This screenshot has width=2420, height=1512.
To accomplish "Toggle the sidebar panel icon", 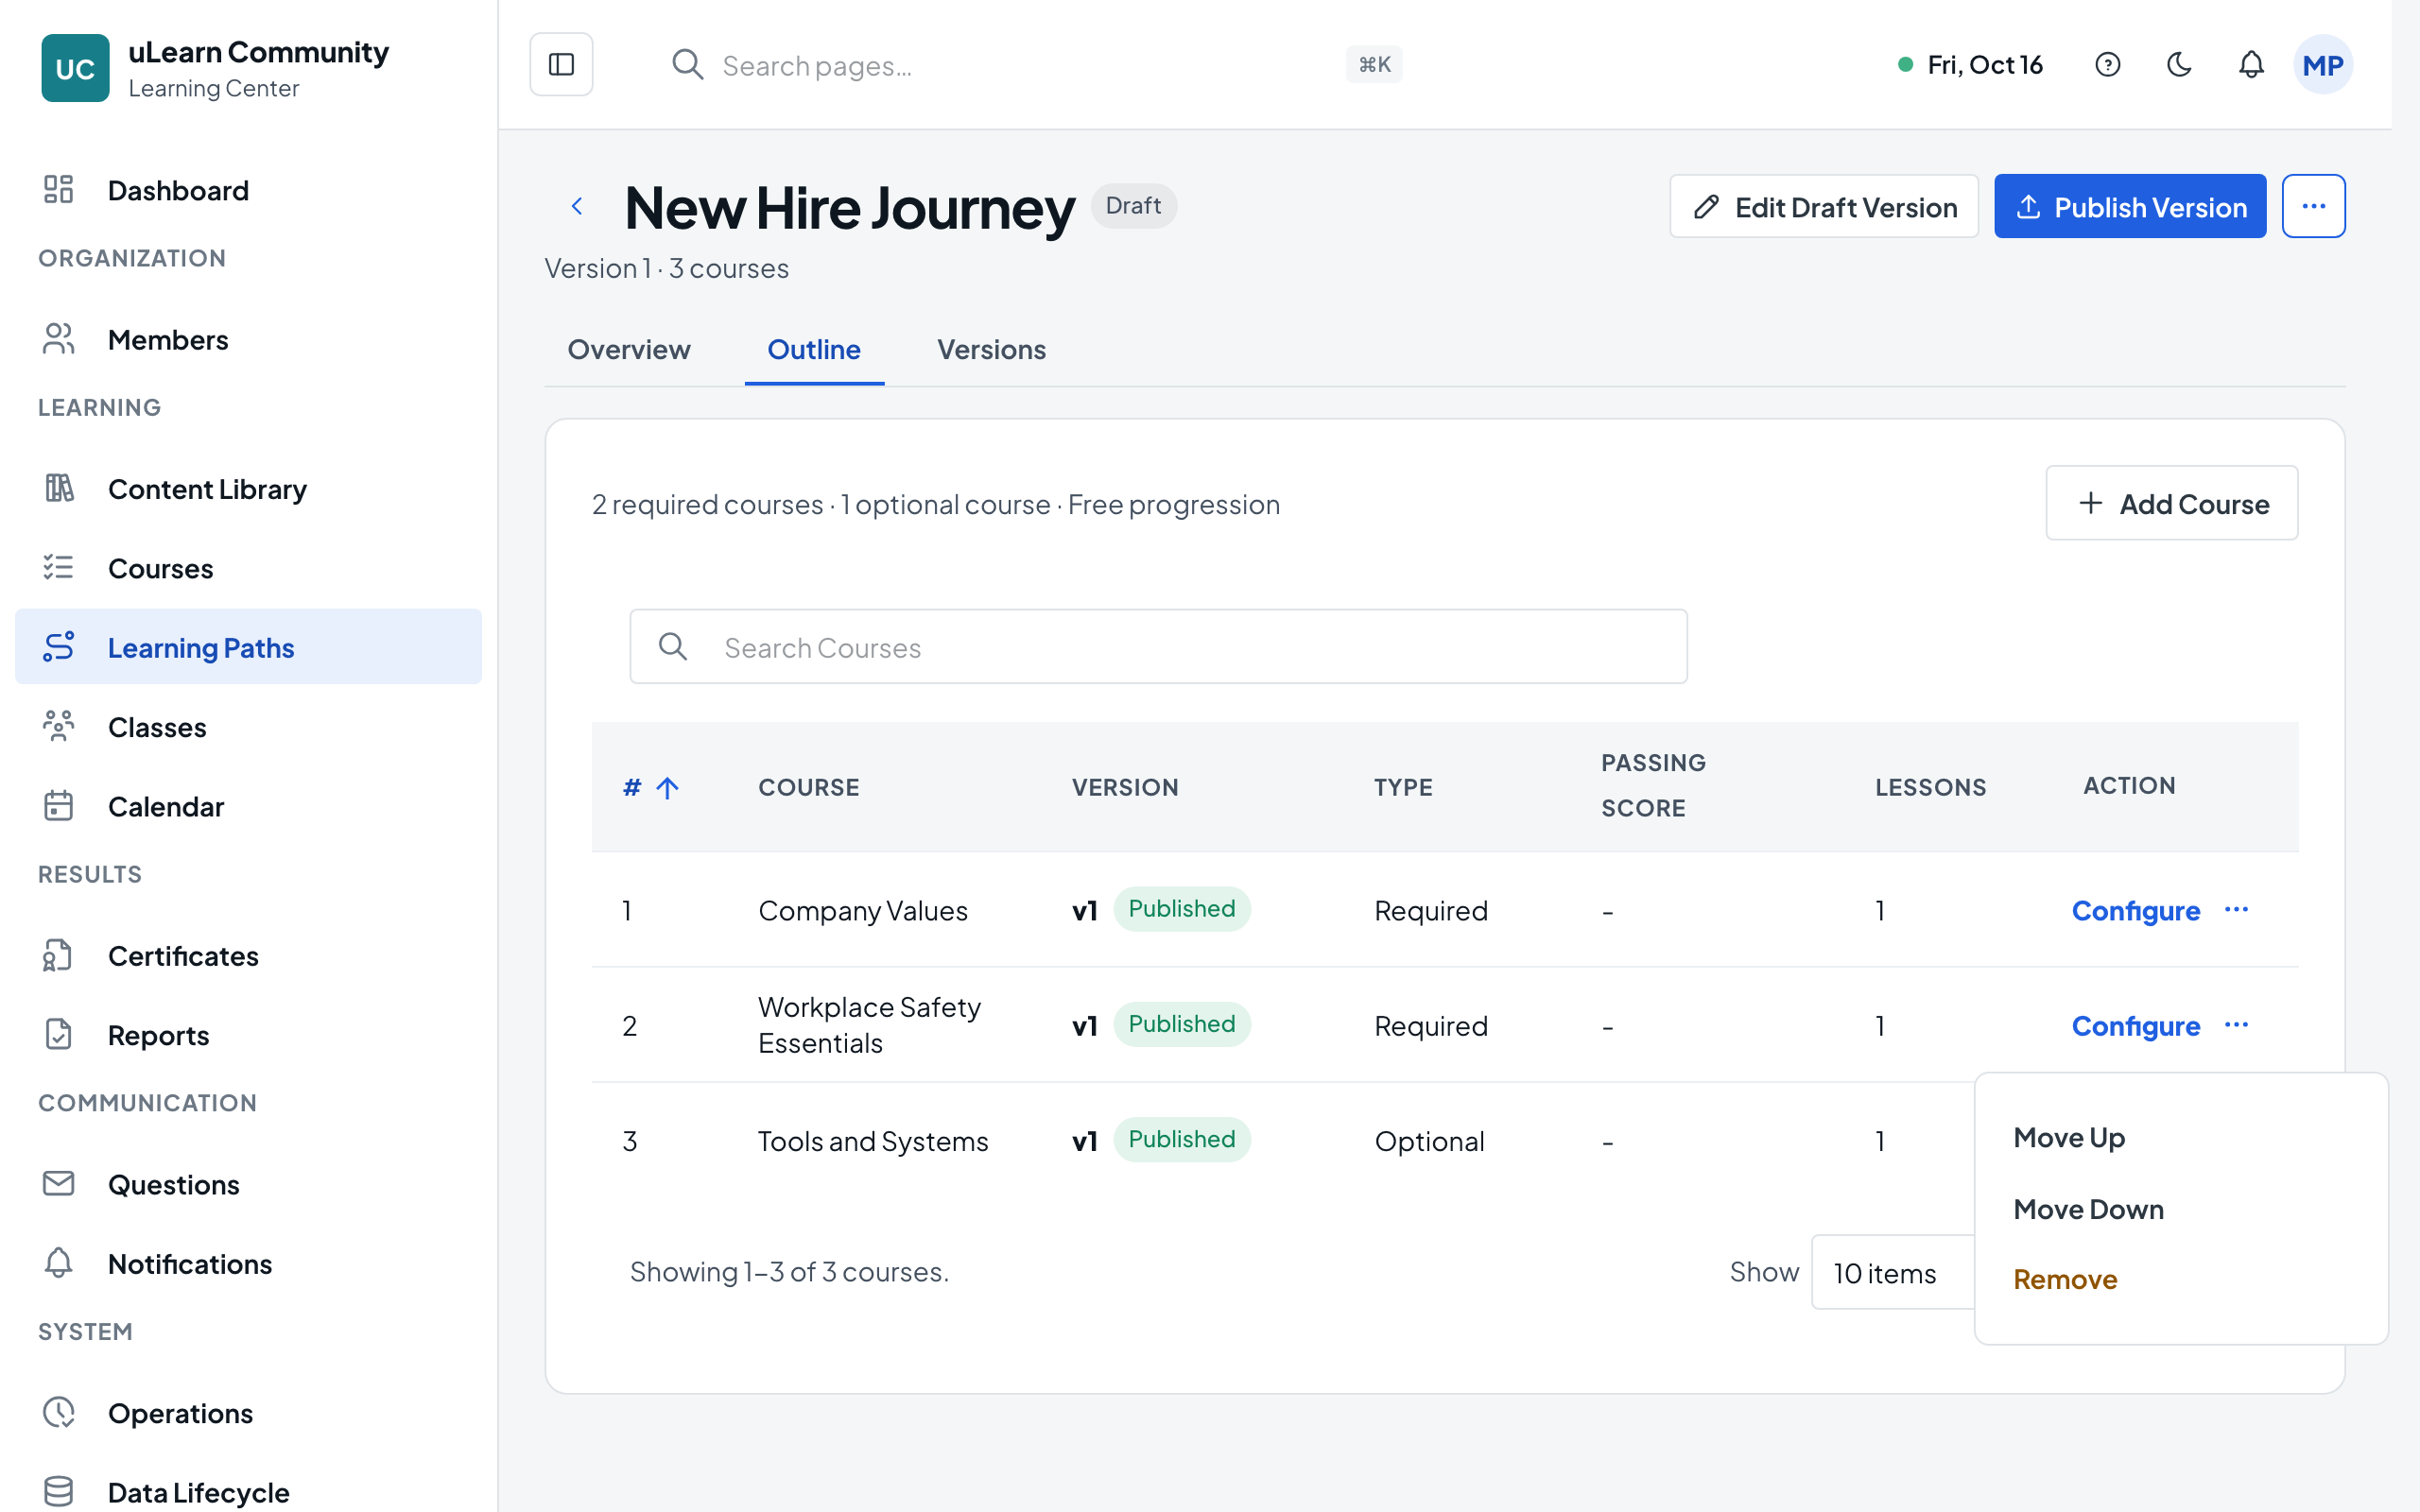I will (x=561, y=65).
